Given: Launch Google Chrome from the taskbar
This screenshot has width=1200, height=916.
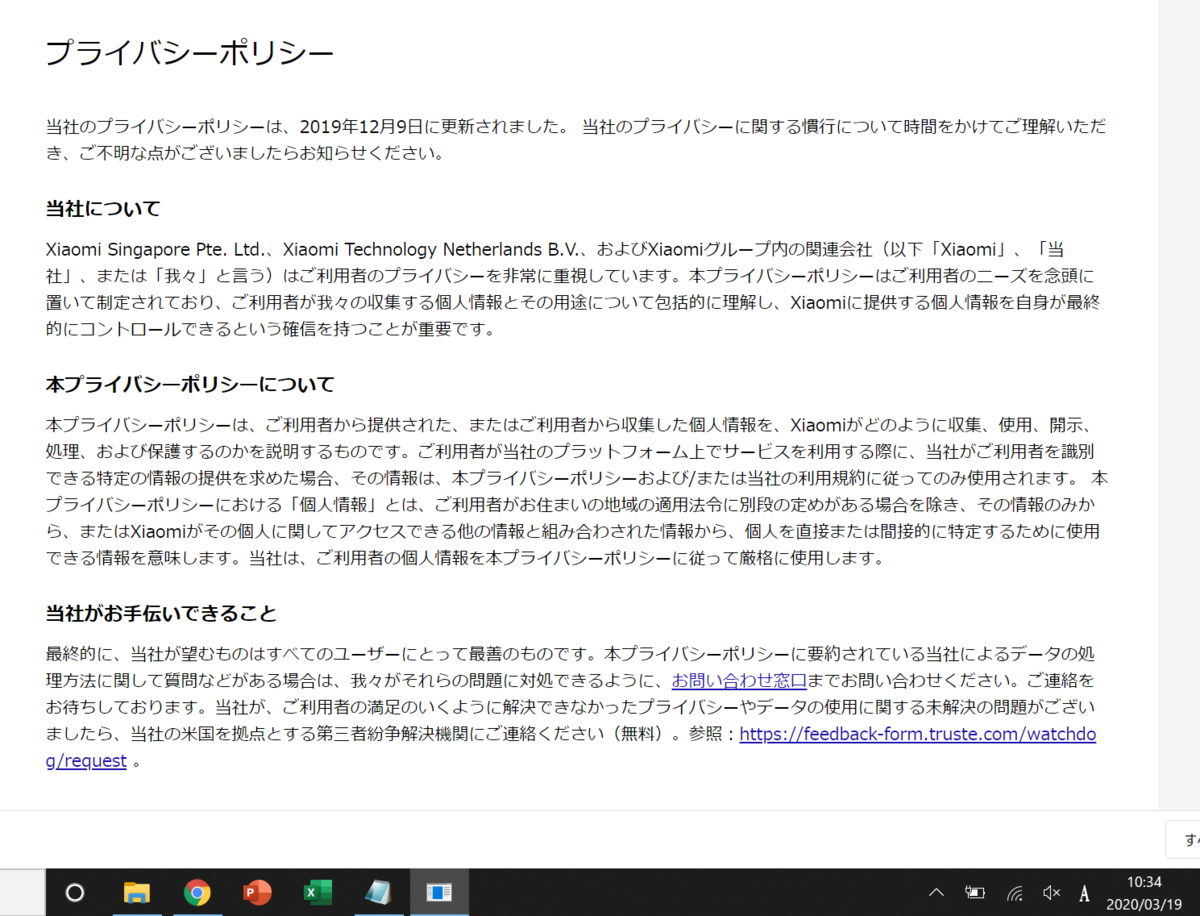Looking at the screenshot, I should coord(197,892).
